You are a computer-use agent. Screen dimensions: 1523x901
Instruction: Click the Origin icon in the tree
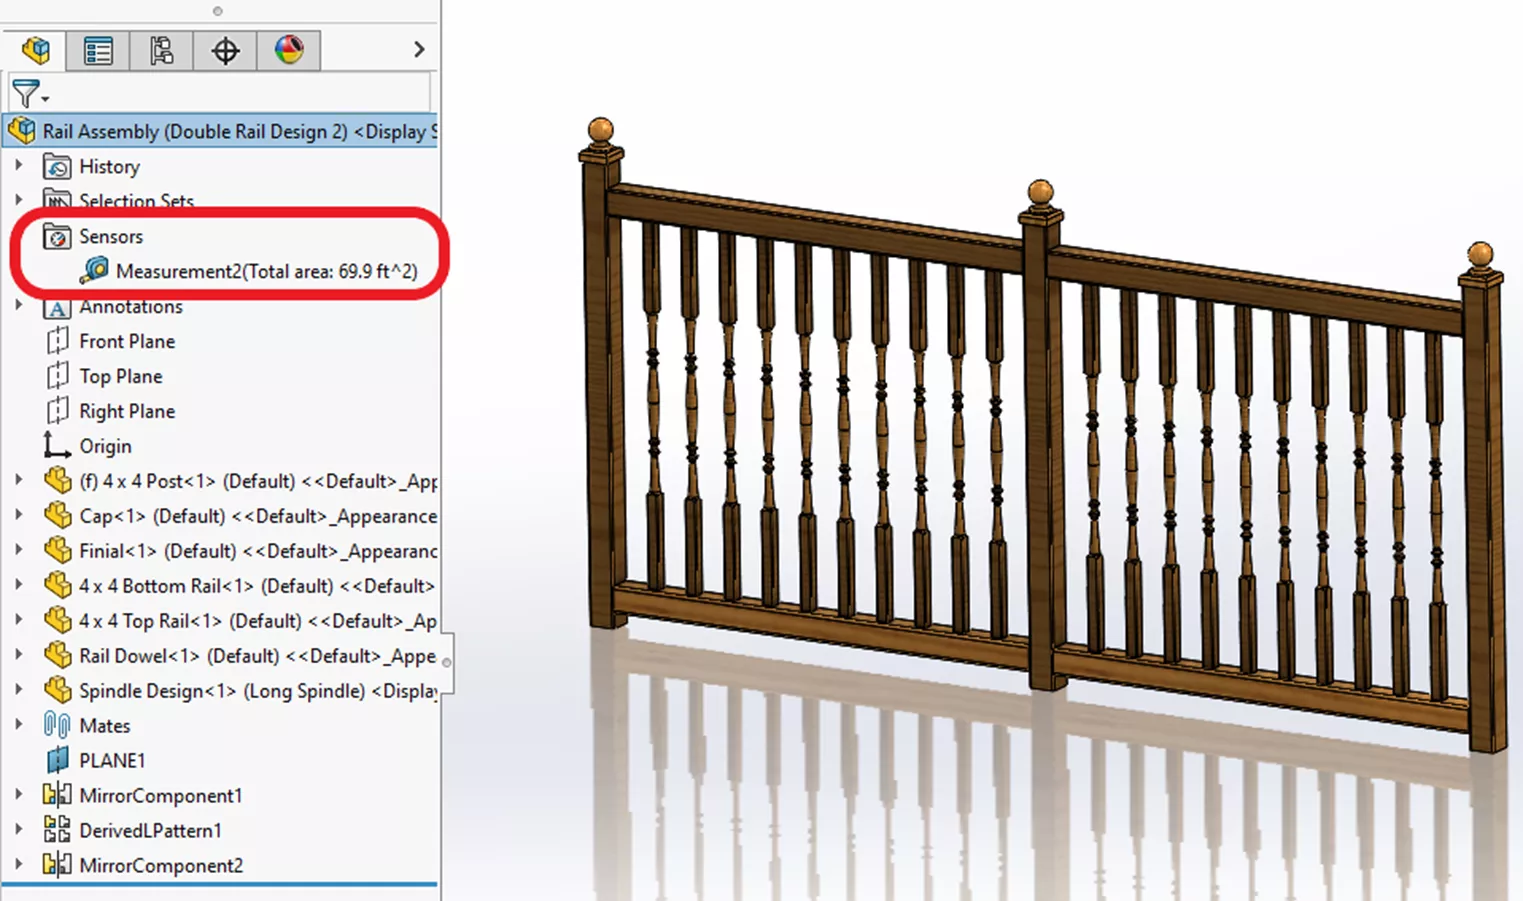57,446
